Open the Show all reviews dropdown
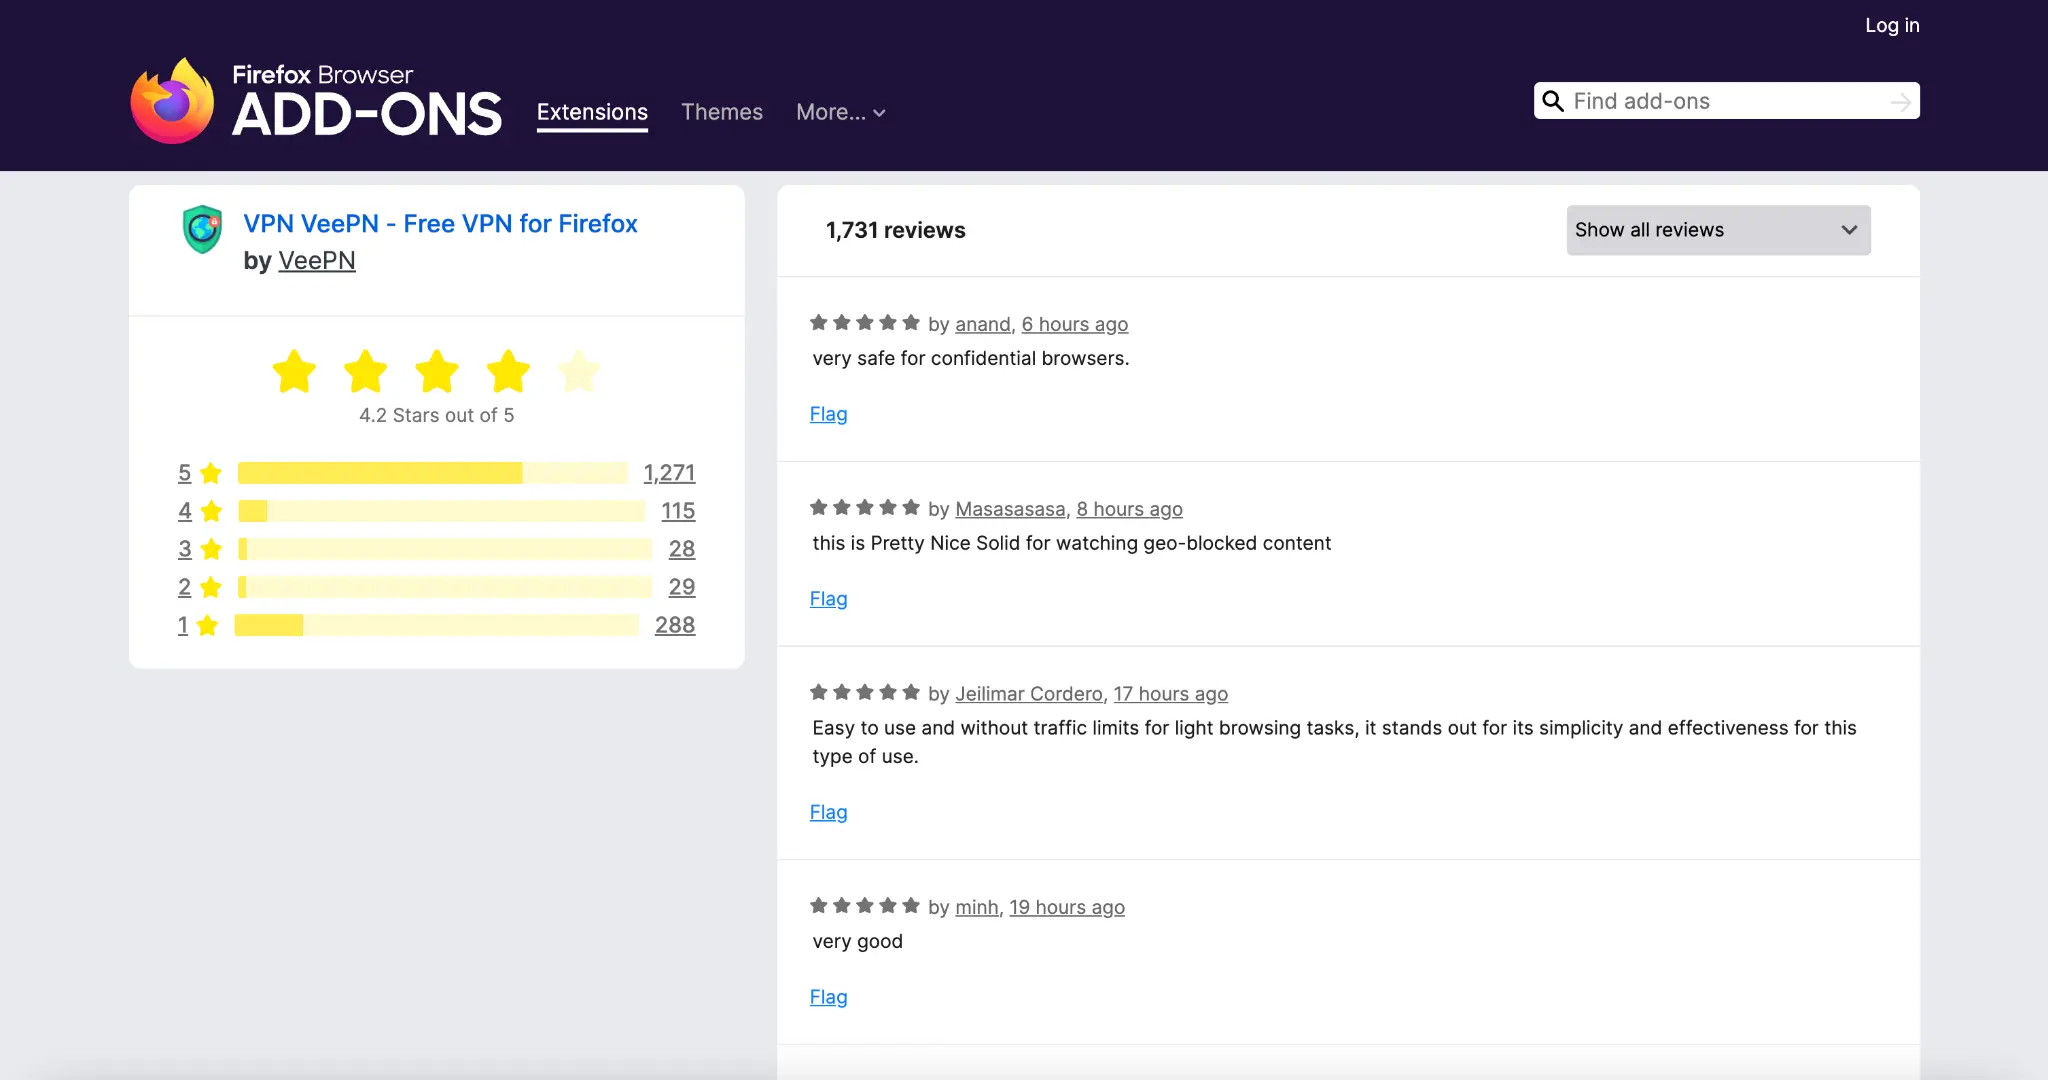The image size is (2048, 1080). point(1718,230)
